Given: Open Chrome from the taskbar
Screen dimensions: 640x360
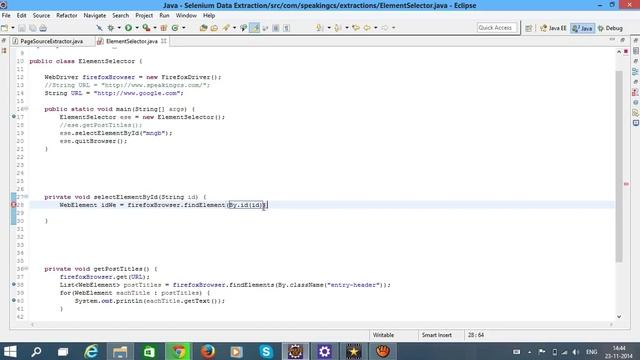Looking at the screenshot, I should 178,351.
